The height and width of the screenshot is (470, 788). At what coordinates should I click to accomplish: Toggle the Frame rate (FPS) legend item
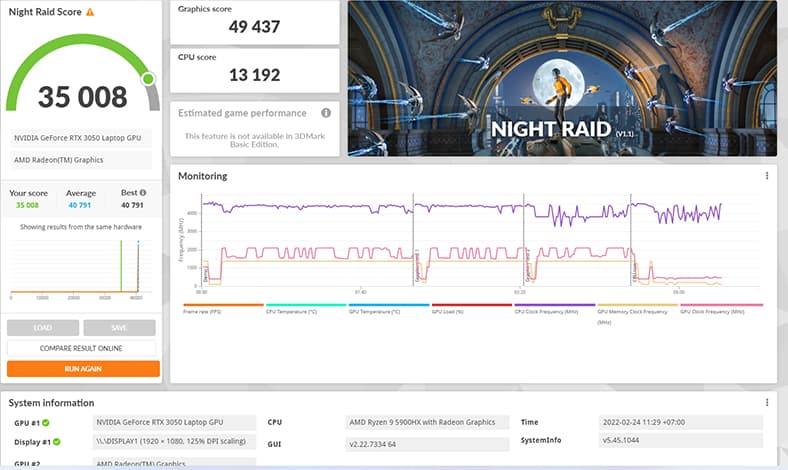click(223, 308)
